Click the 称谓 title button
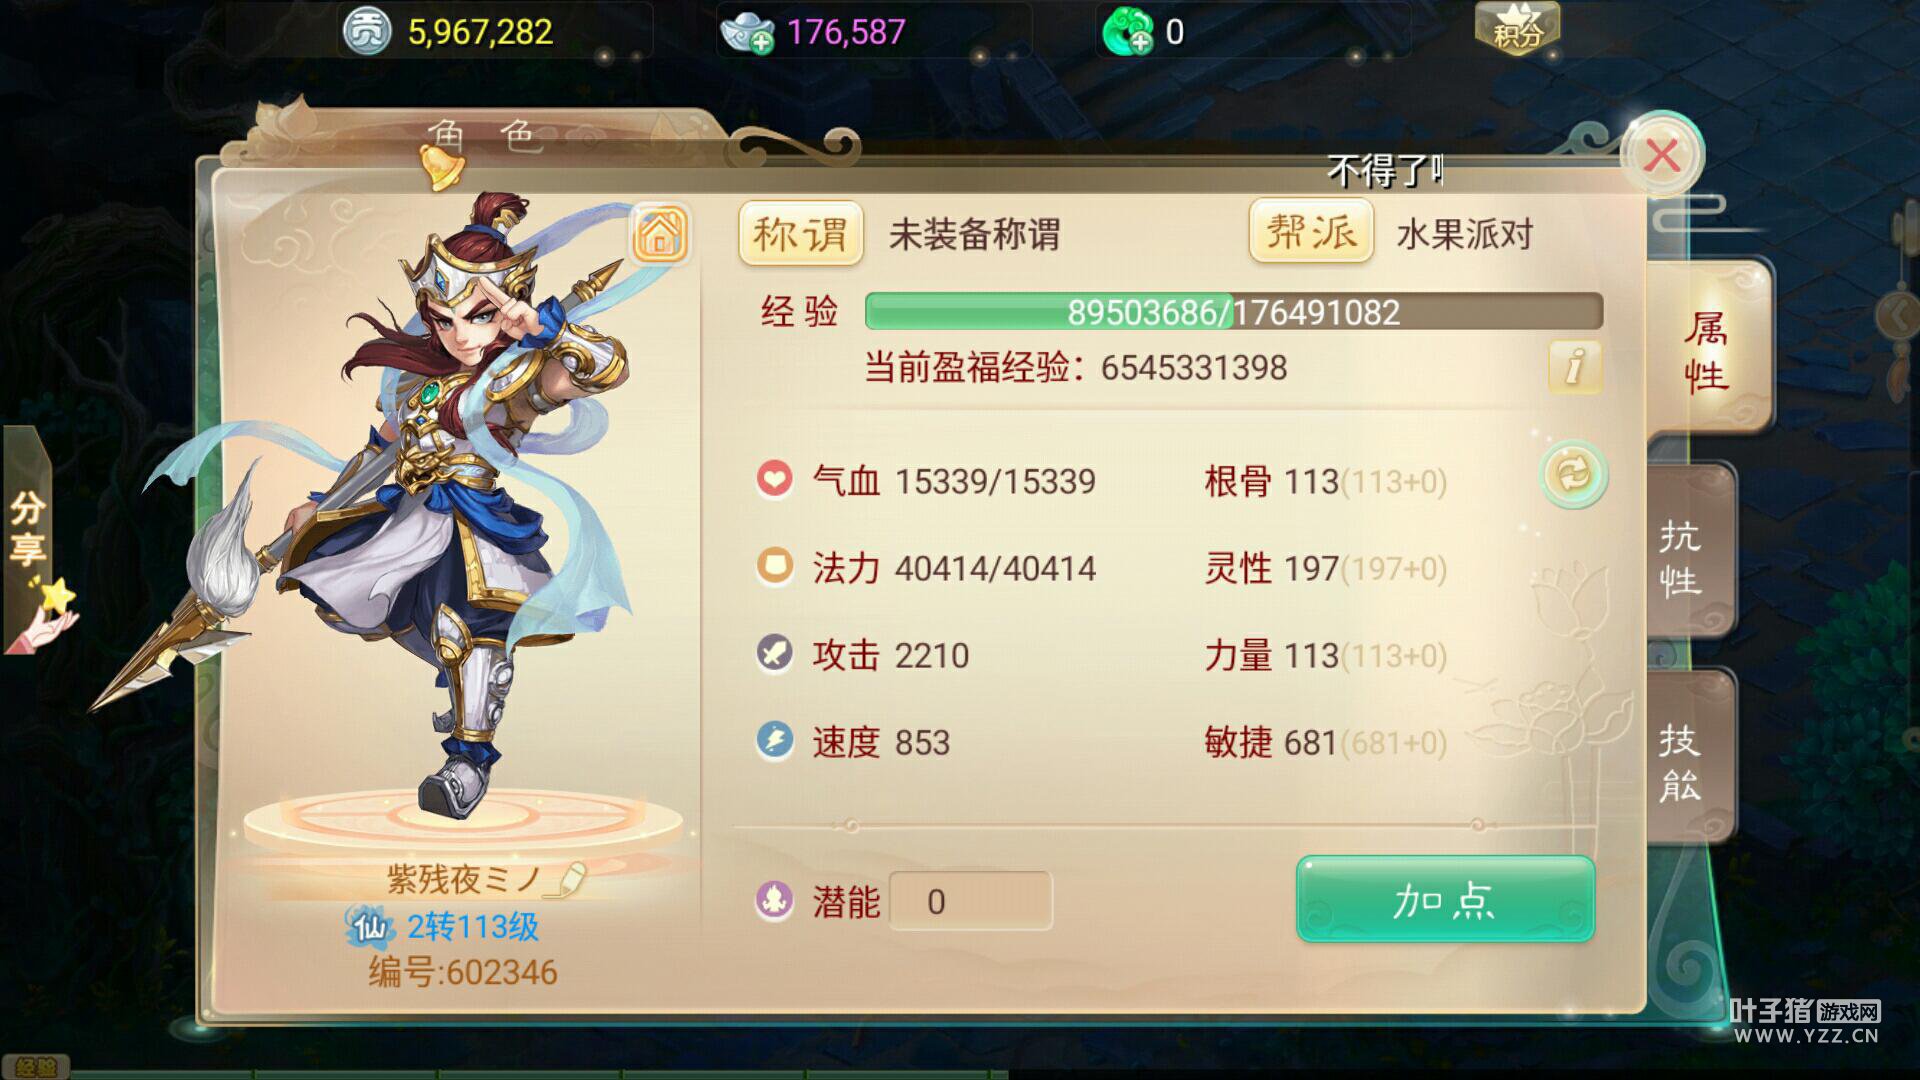This screenshot has height=1080, width=1920. pyautogui.click(x=800, y=233)
